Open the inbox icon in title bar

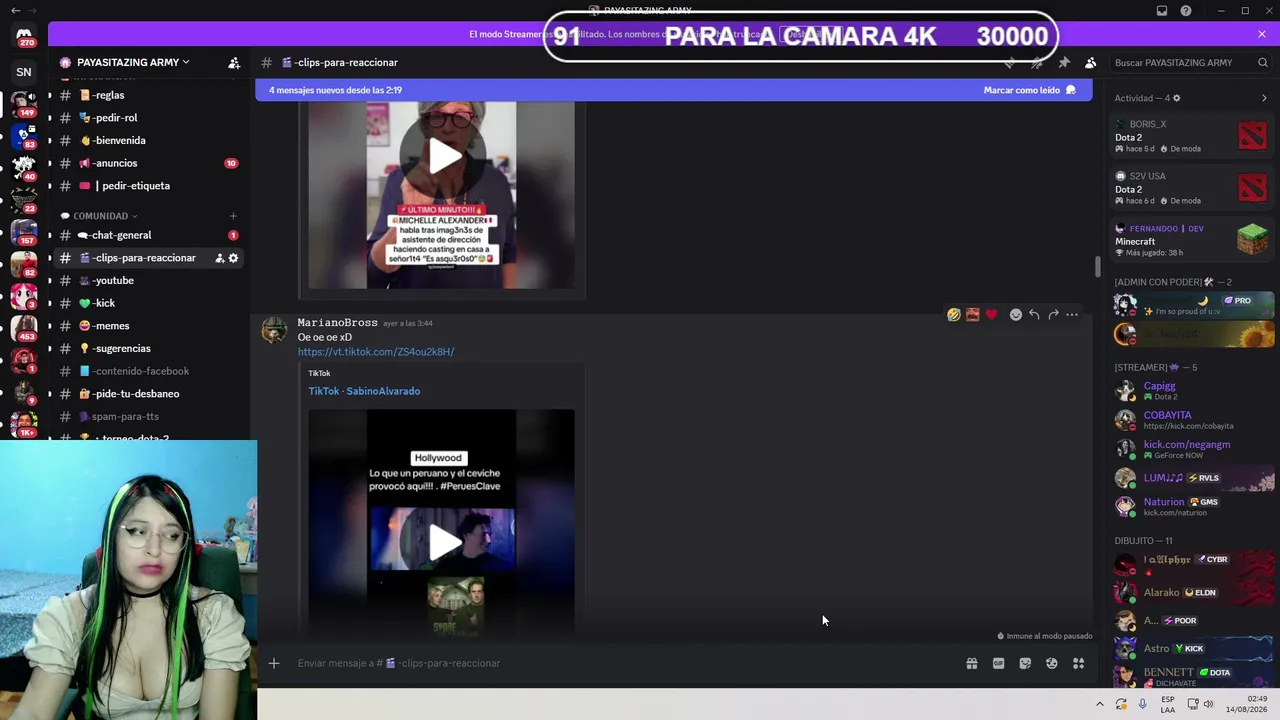click(1162, 11)
